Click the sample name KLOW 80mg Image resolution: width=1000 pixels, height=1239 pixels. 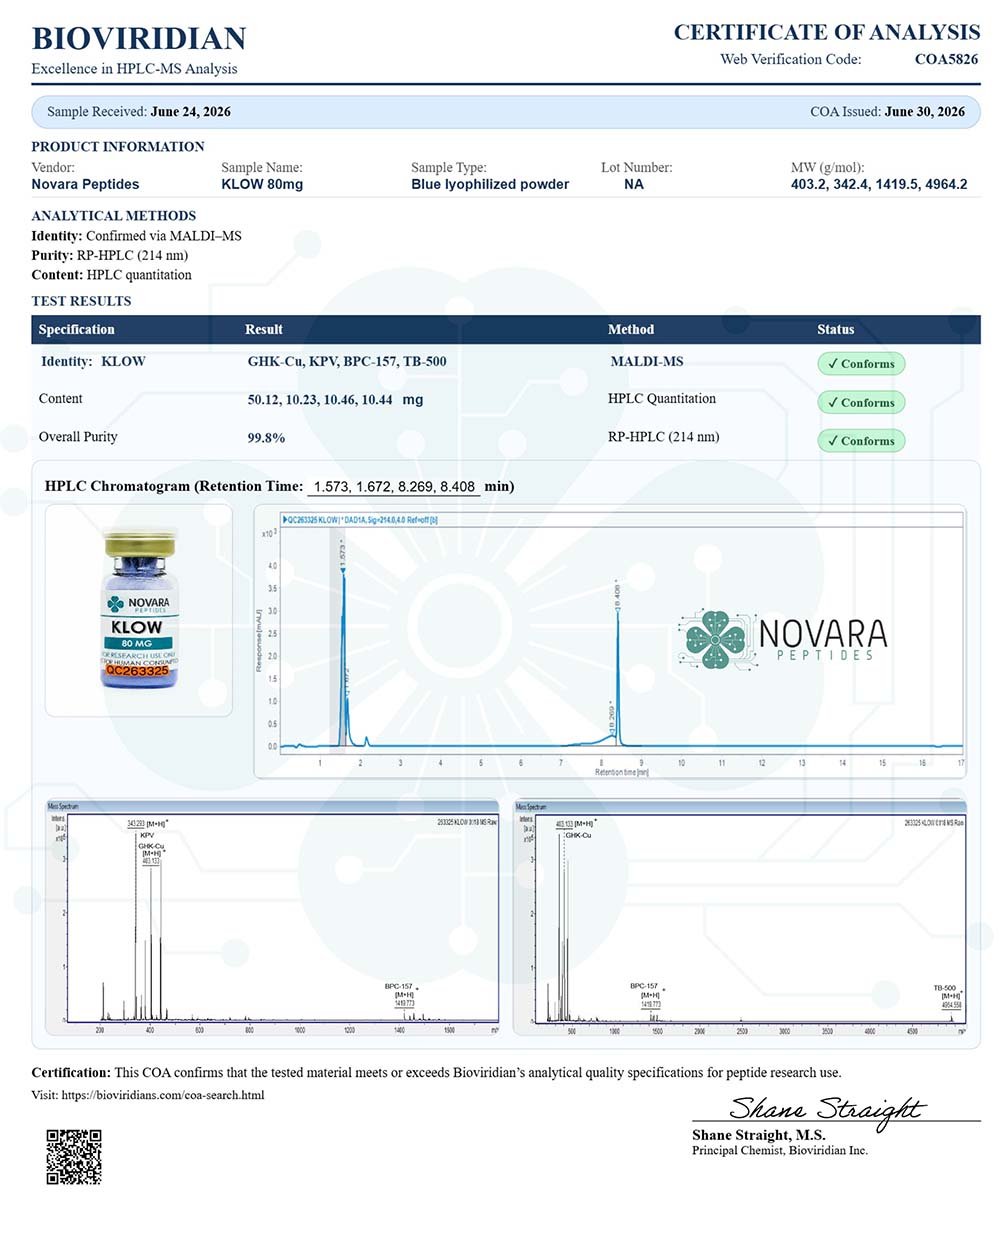[x=262, y=185]
